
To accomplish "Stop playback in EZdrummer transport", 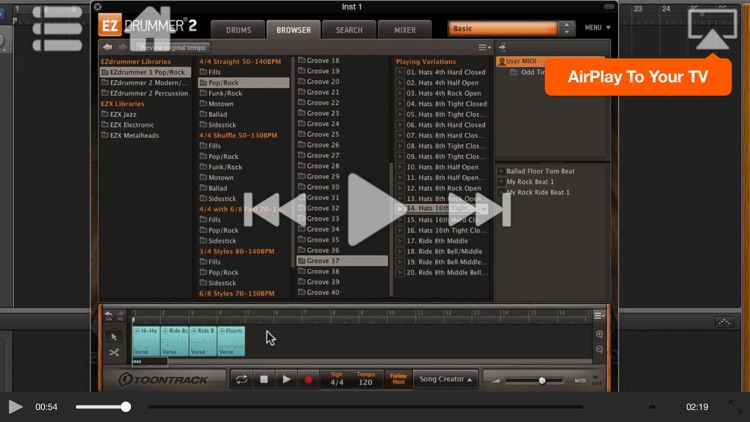I will [x=264, y=379].
